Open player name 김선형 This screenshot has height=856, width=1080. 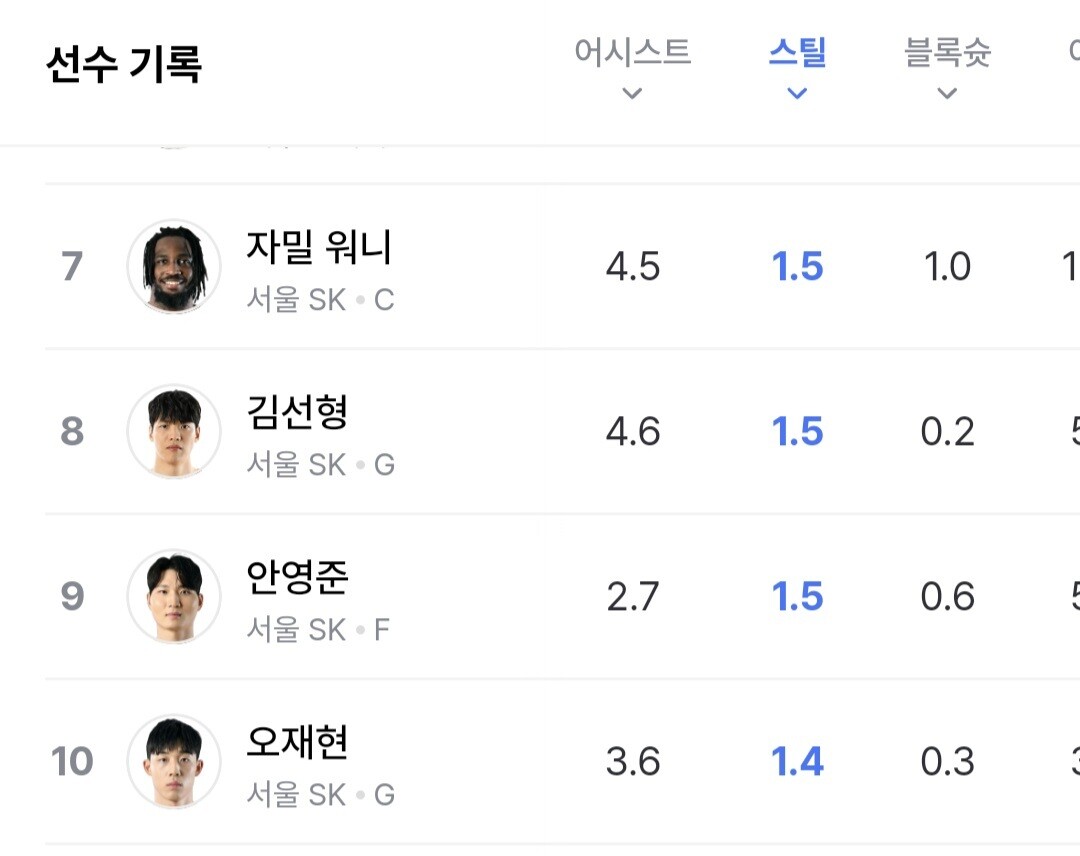297,412
